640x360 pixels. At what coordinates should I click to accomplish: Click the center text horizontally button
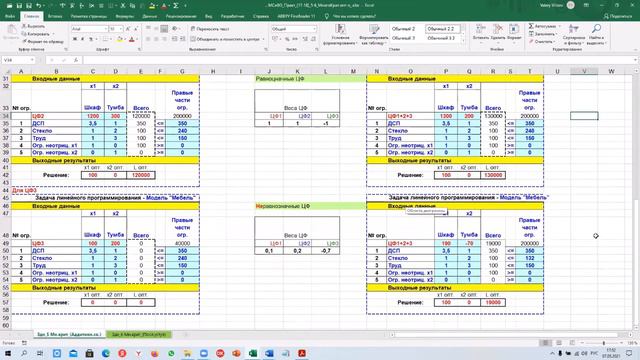(x=156, y=39)
